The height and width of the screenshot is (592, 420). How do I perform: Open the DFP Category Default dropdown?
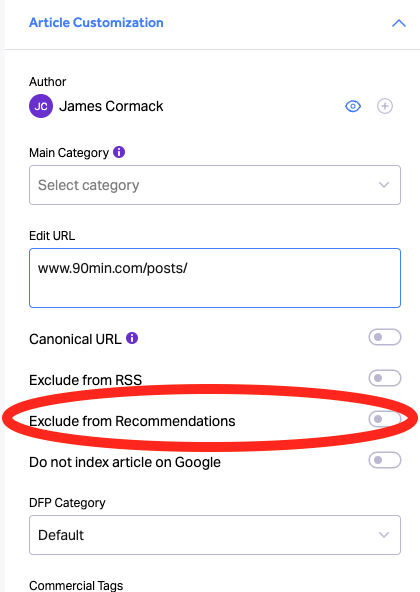pos(215,535)
